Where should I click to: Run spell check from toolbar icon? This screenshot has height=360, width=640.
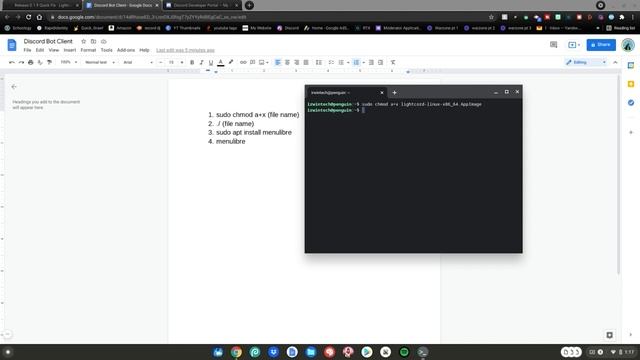click(40, 62)
